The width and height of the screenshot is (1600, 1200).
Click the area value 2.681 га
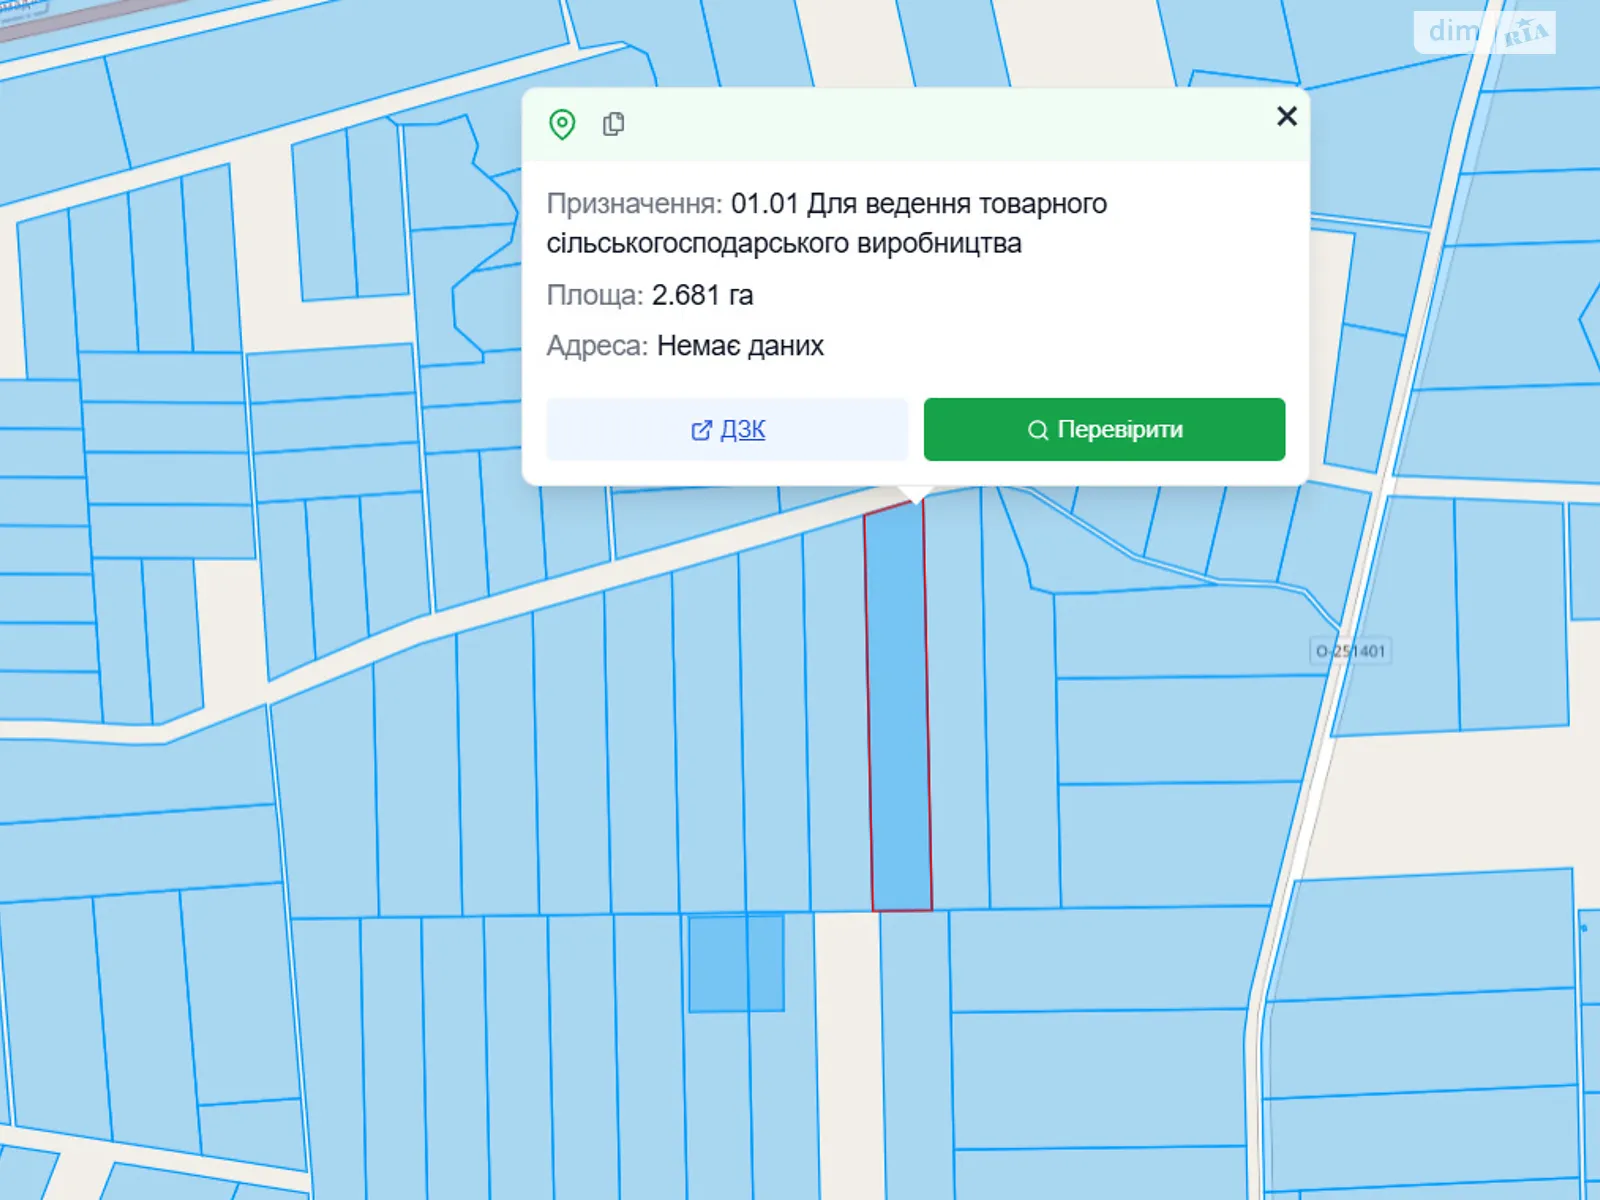(702, 295)
